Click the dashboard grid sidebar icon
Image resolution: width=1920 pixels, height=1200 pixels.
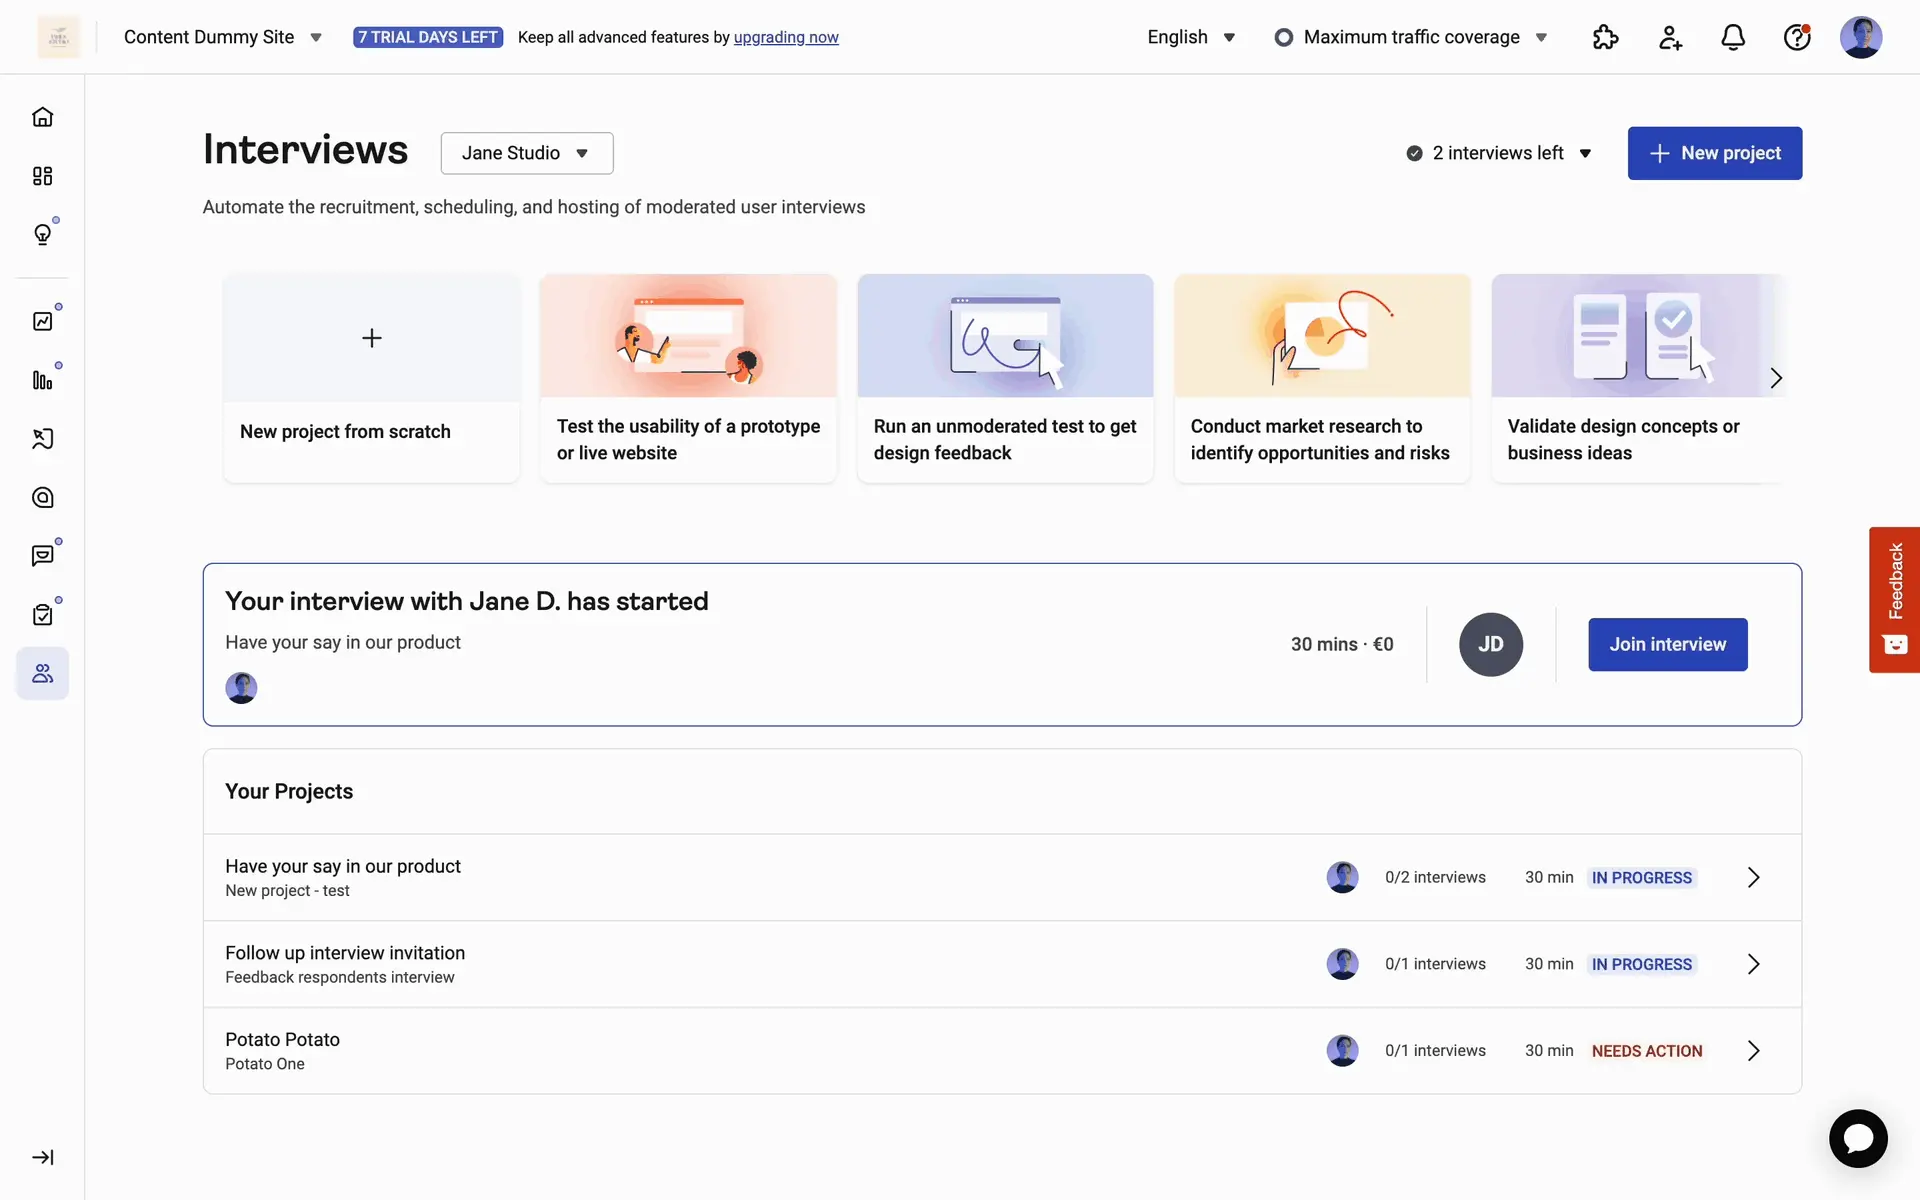tap(42, 176)
